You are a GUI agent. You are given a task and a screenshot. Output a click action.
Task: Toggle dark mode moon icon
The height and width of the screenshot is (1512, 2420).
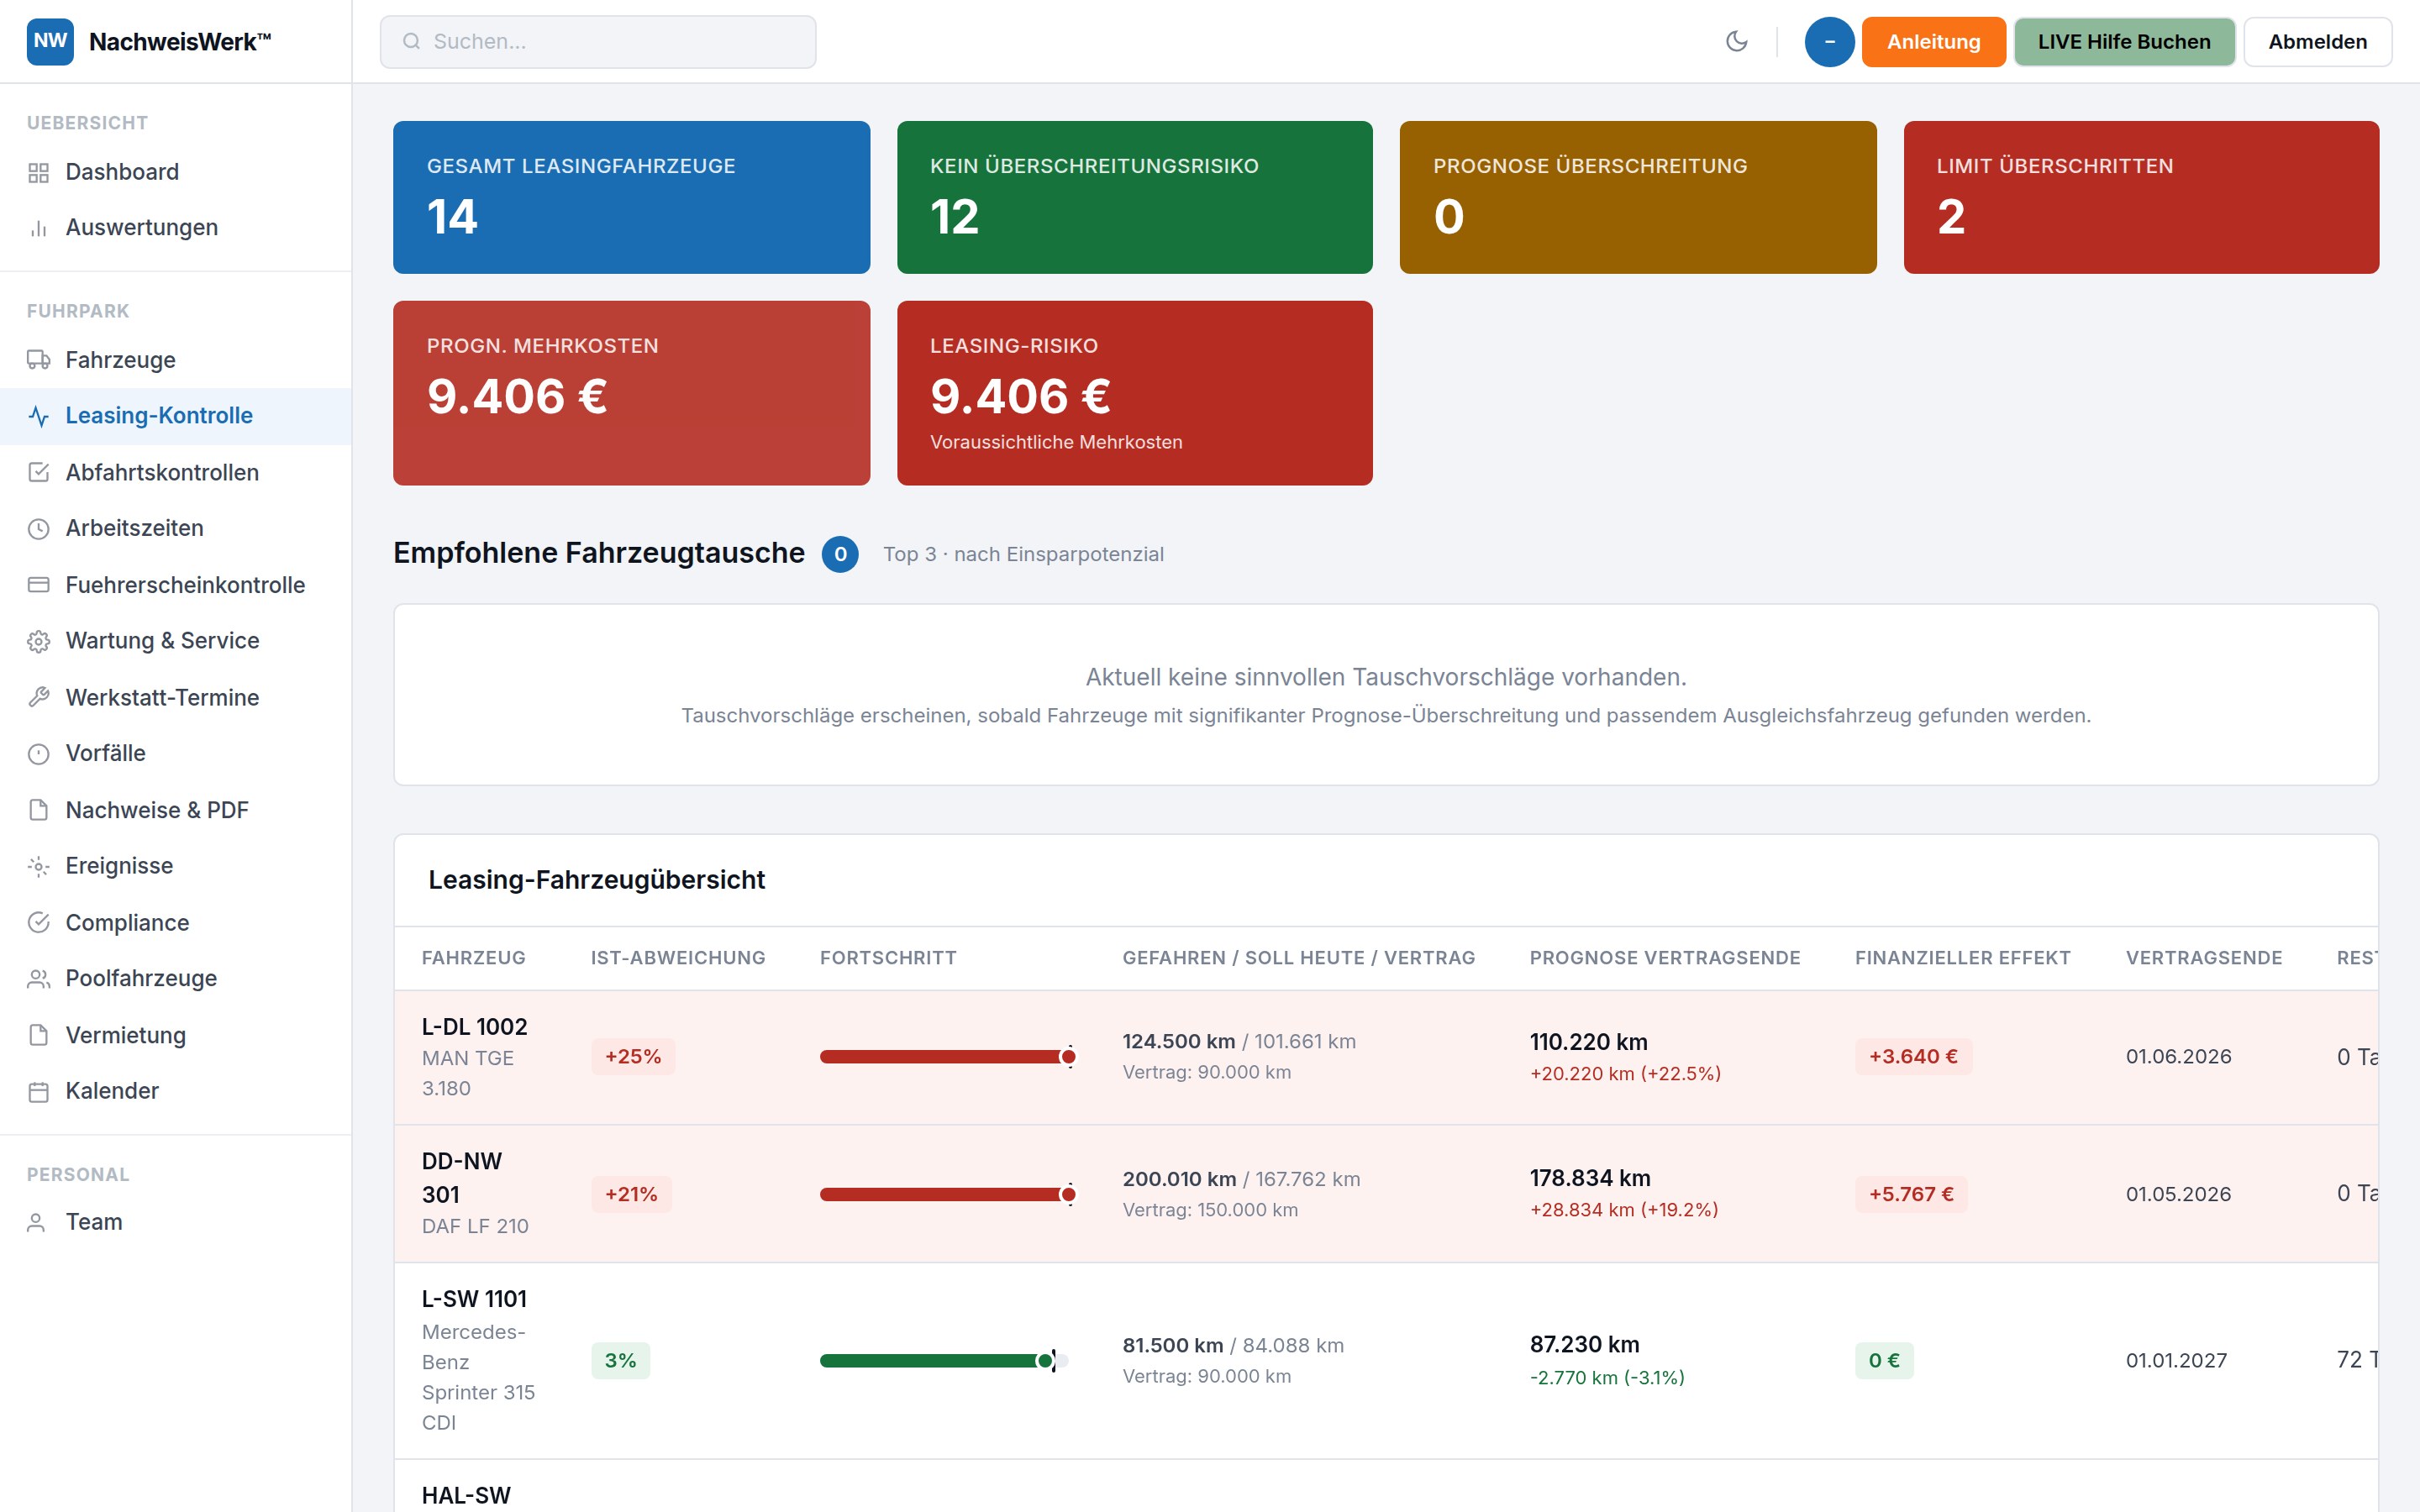tap(1737, 41)
